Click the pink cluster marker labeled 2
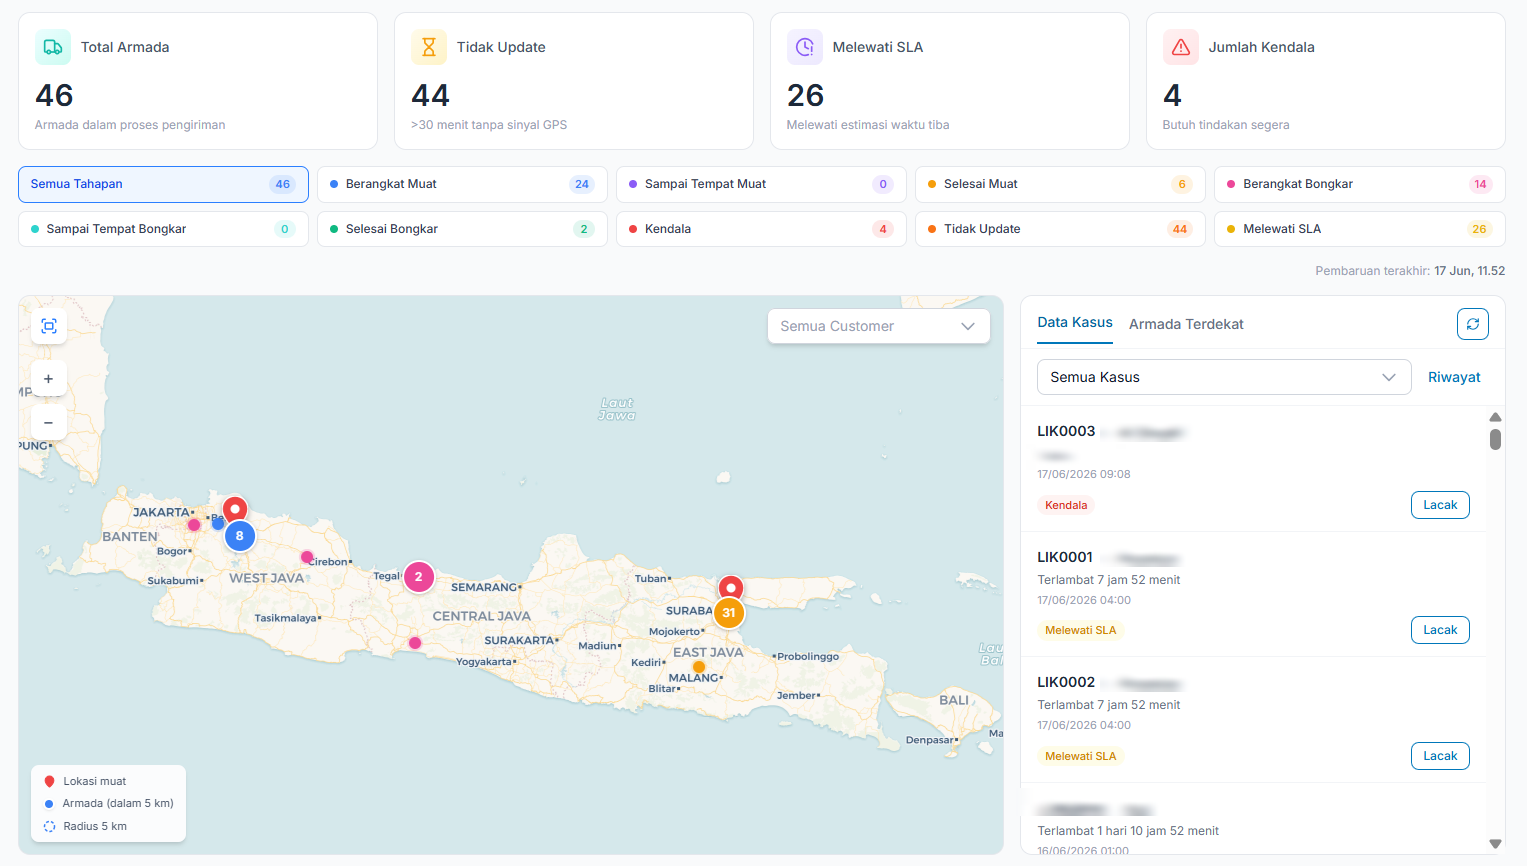 click(419, 576)
